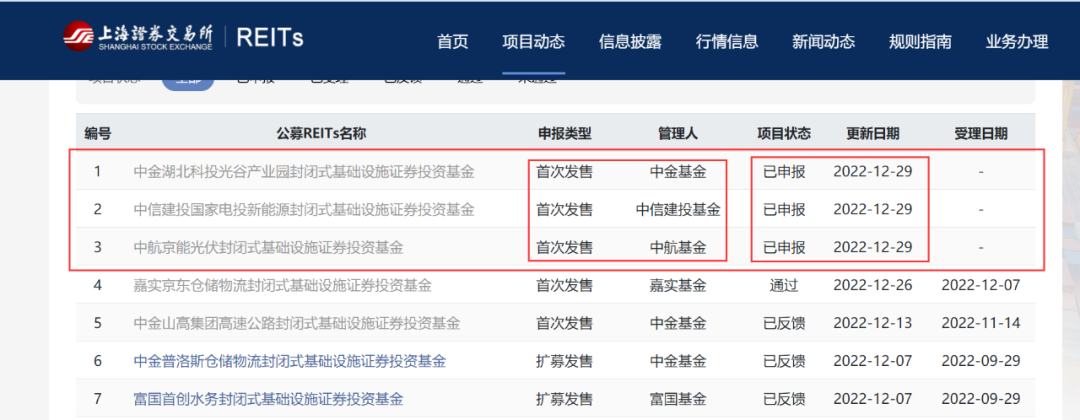Click row number 1 cell

coord(98,171)
